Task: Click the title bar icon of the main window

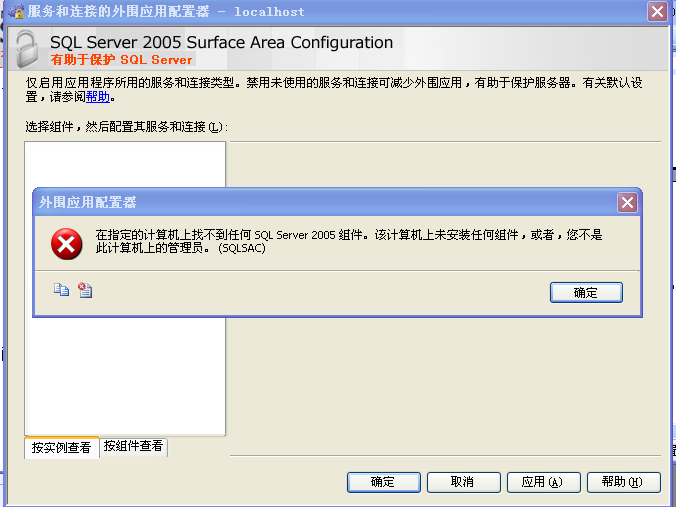Action: click(x=16, y=11)
